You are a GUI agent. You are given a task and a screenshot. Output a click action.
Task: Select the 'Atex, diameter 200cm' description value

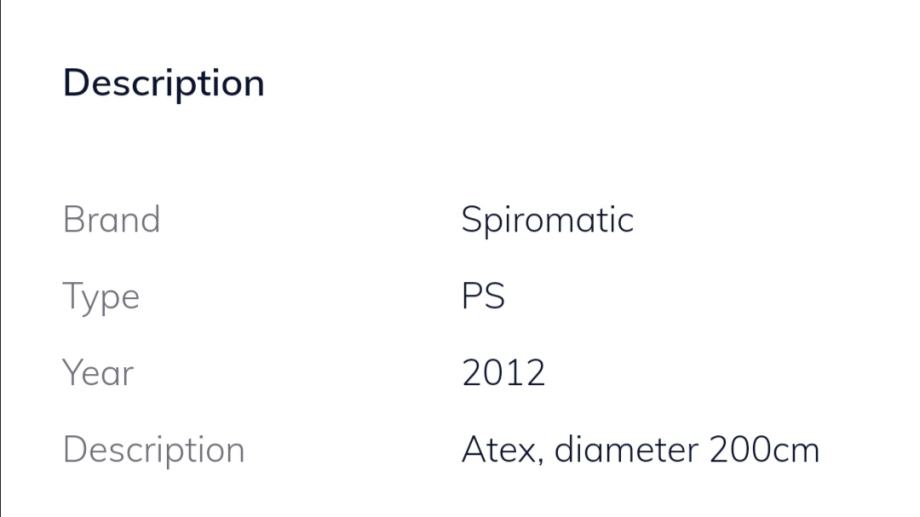[640, 450]
